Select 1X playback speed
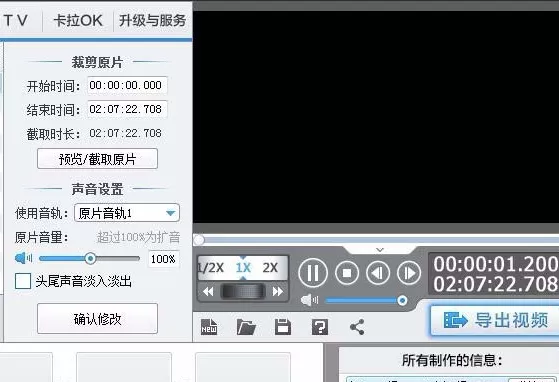Image resolution: width=559 pixels, height=382 pixels. coord(243,268)
